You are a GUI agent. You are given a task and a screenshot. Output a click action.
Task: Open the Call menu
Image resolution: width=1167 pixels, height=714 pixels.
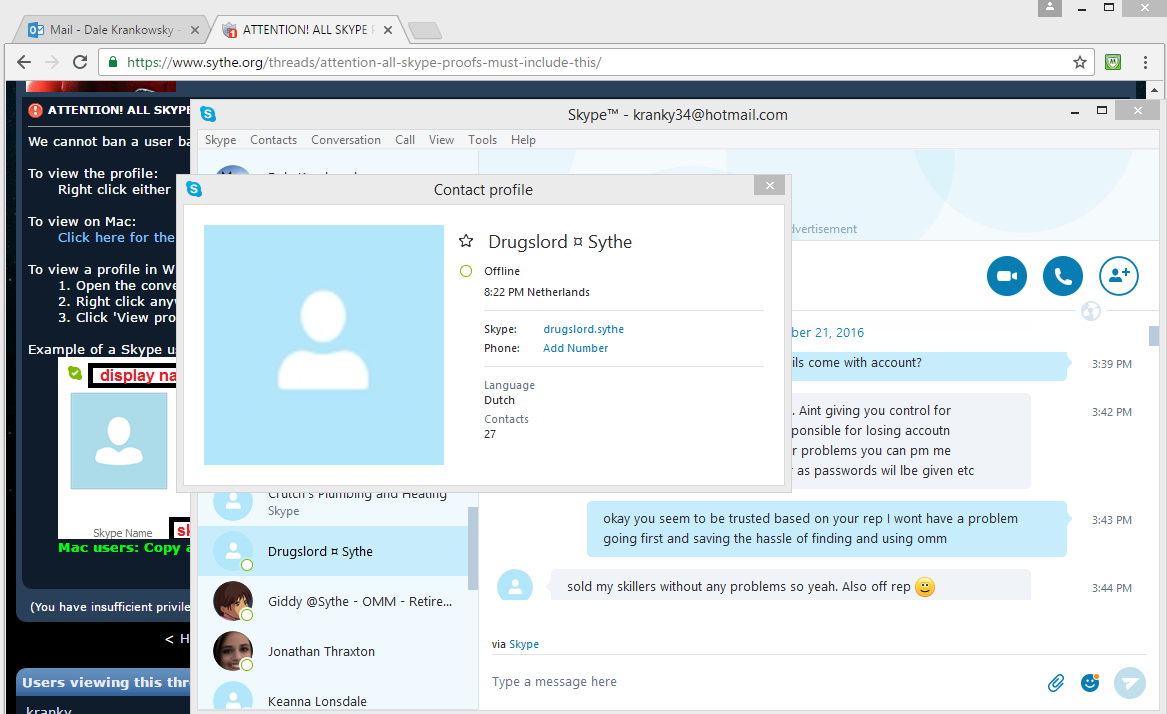click(x=405, y=140)
